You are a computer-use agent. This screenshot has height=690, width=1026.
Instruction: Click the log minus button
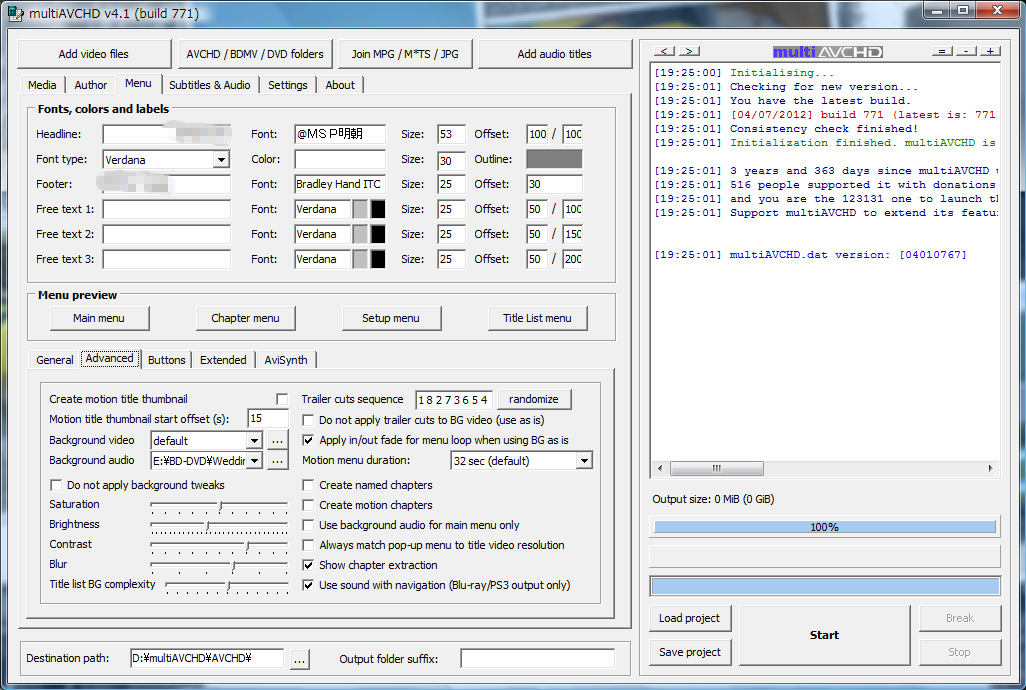[966, 51]
